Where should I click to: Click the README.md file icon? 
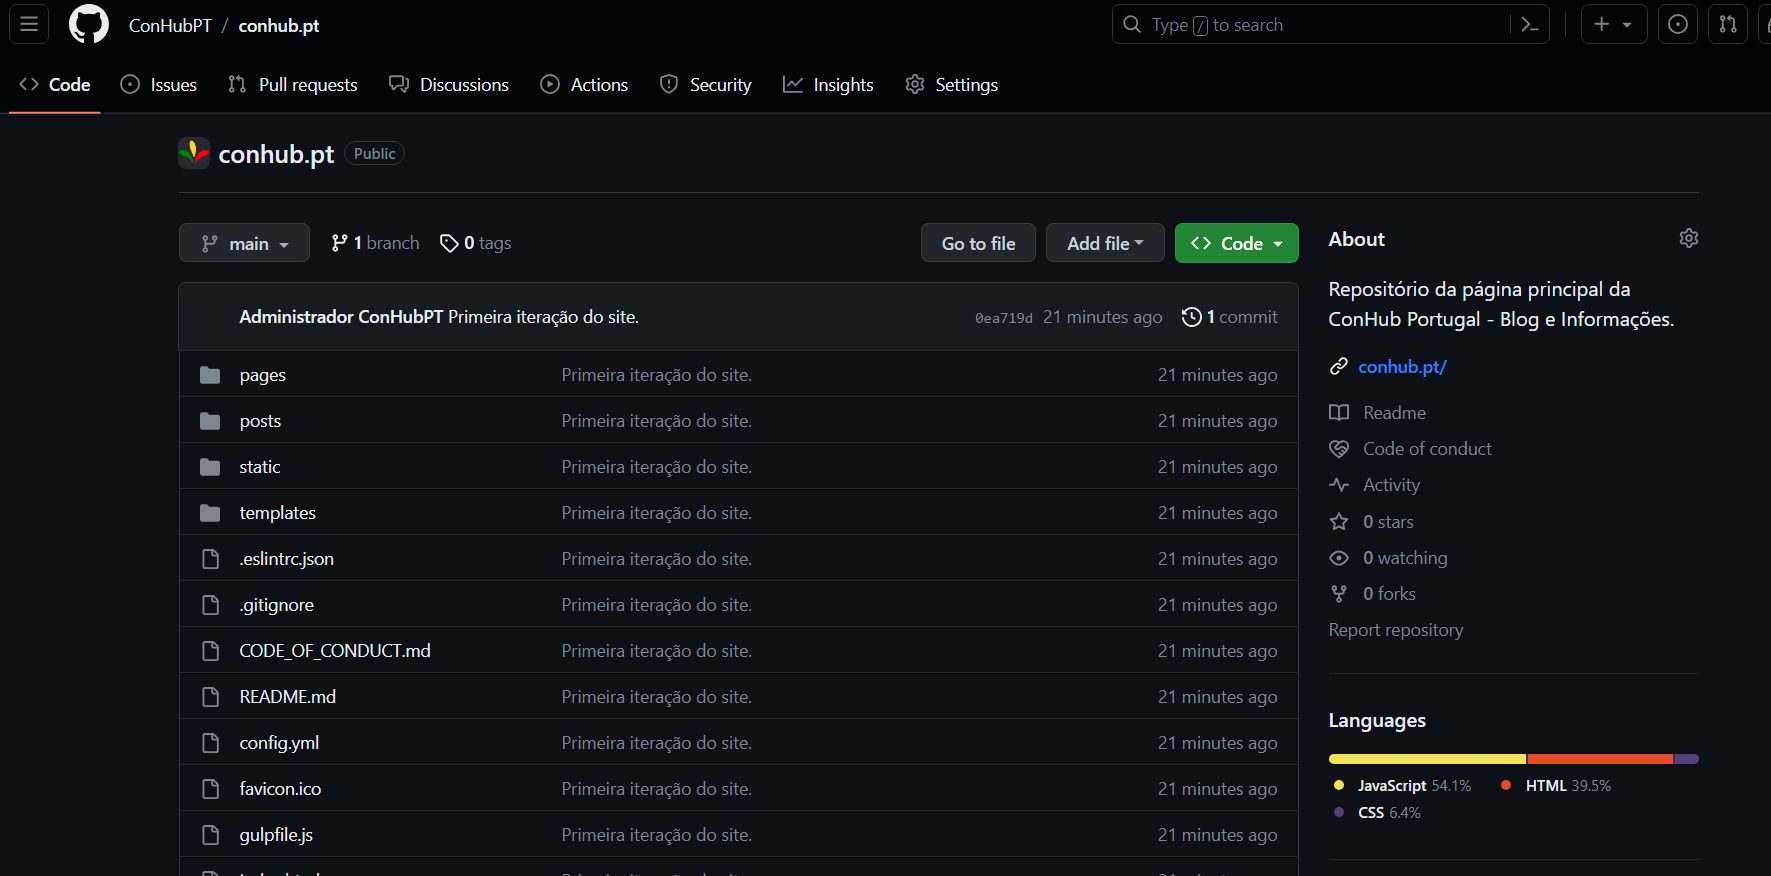[210, 697]
